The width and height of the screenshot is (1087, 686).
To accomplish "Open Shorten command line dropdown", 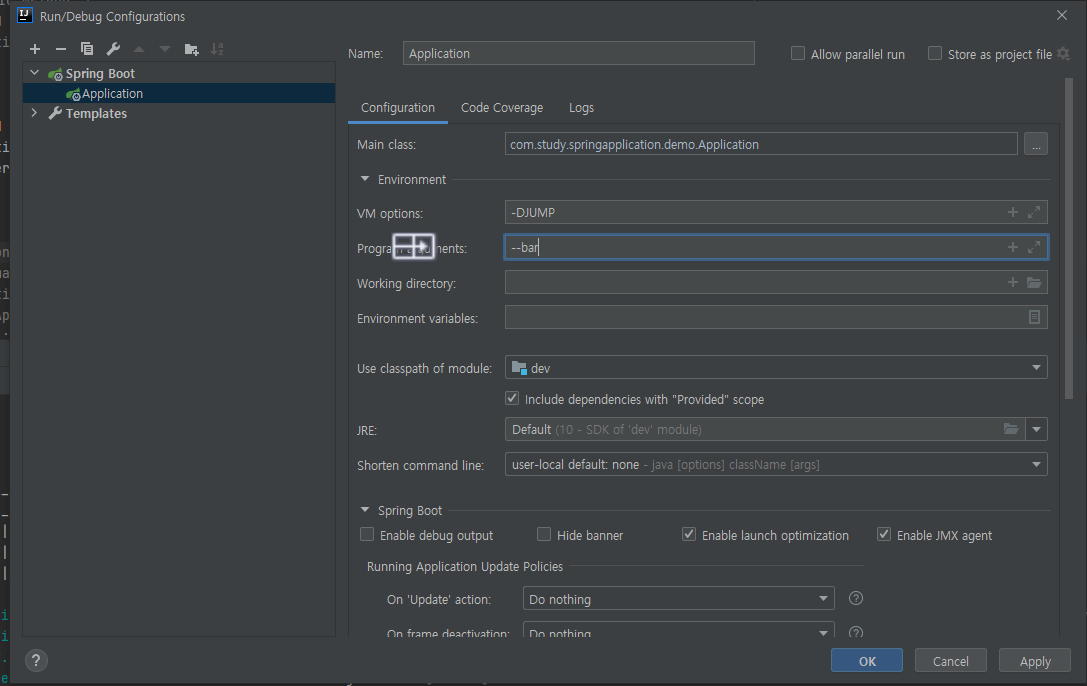I will click(x=776, y=464).
